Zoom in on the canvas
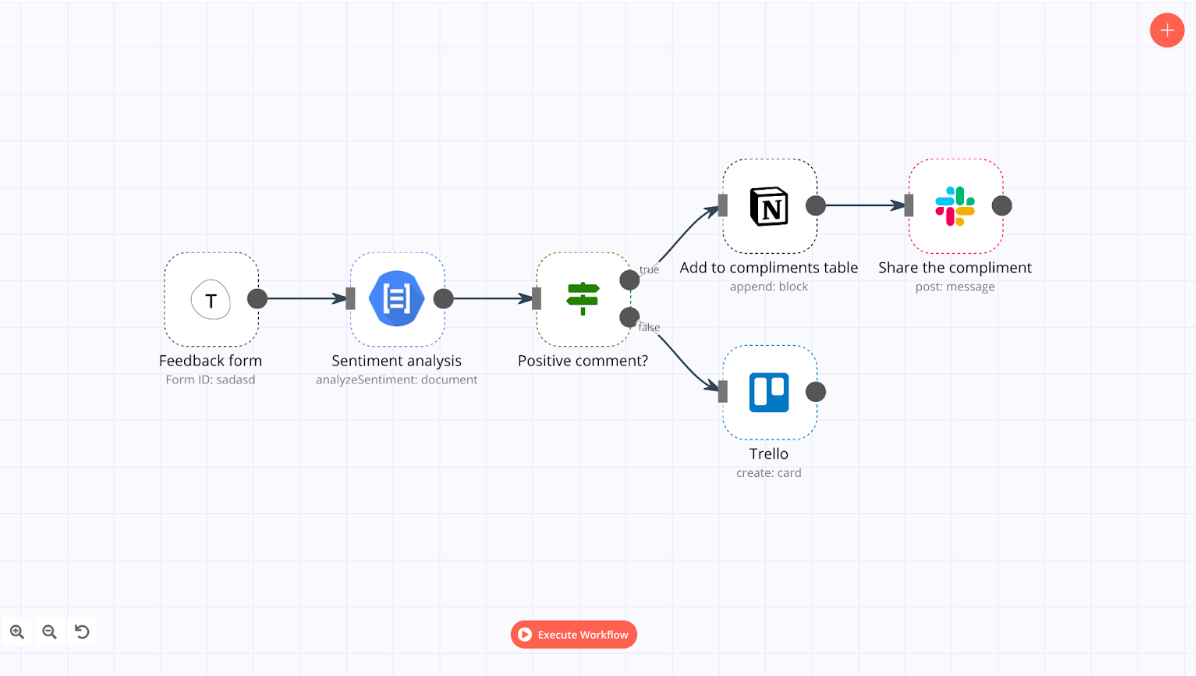Screen dimensions: 1196x676 17,631
